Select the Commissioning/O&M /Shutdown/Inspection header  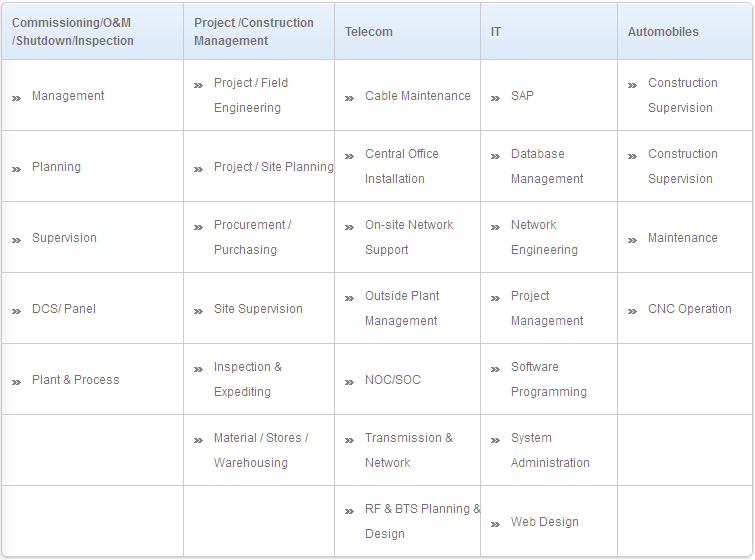(x=73, y=32)
